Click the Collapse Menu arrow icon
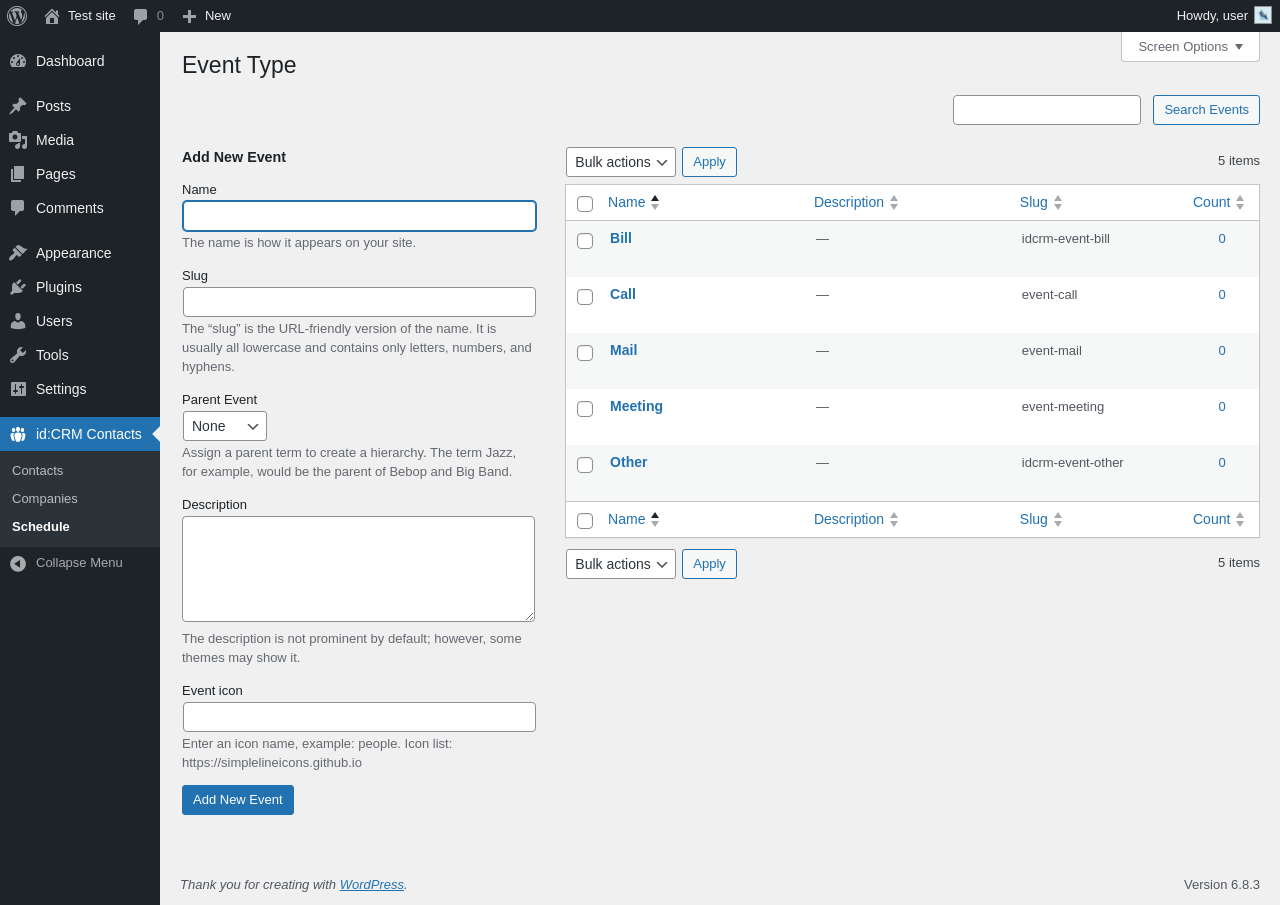This screenshot has width=1280, height=905. (x=18, y=563)
